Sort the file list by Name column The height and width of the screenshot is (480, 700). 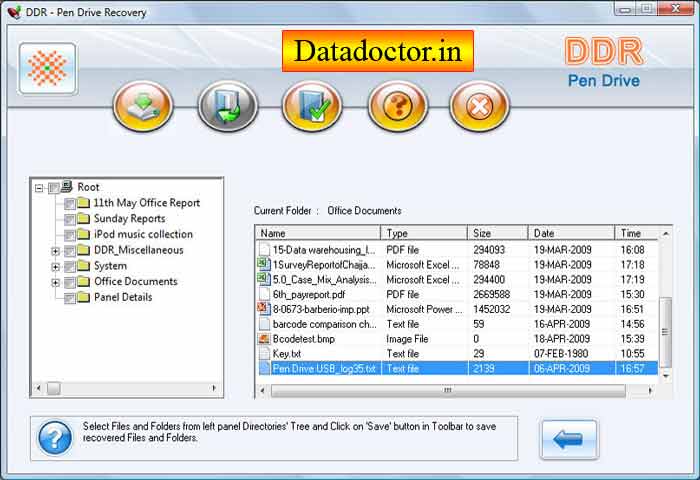(x=318, y=233)
